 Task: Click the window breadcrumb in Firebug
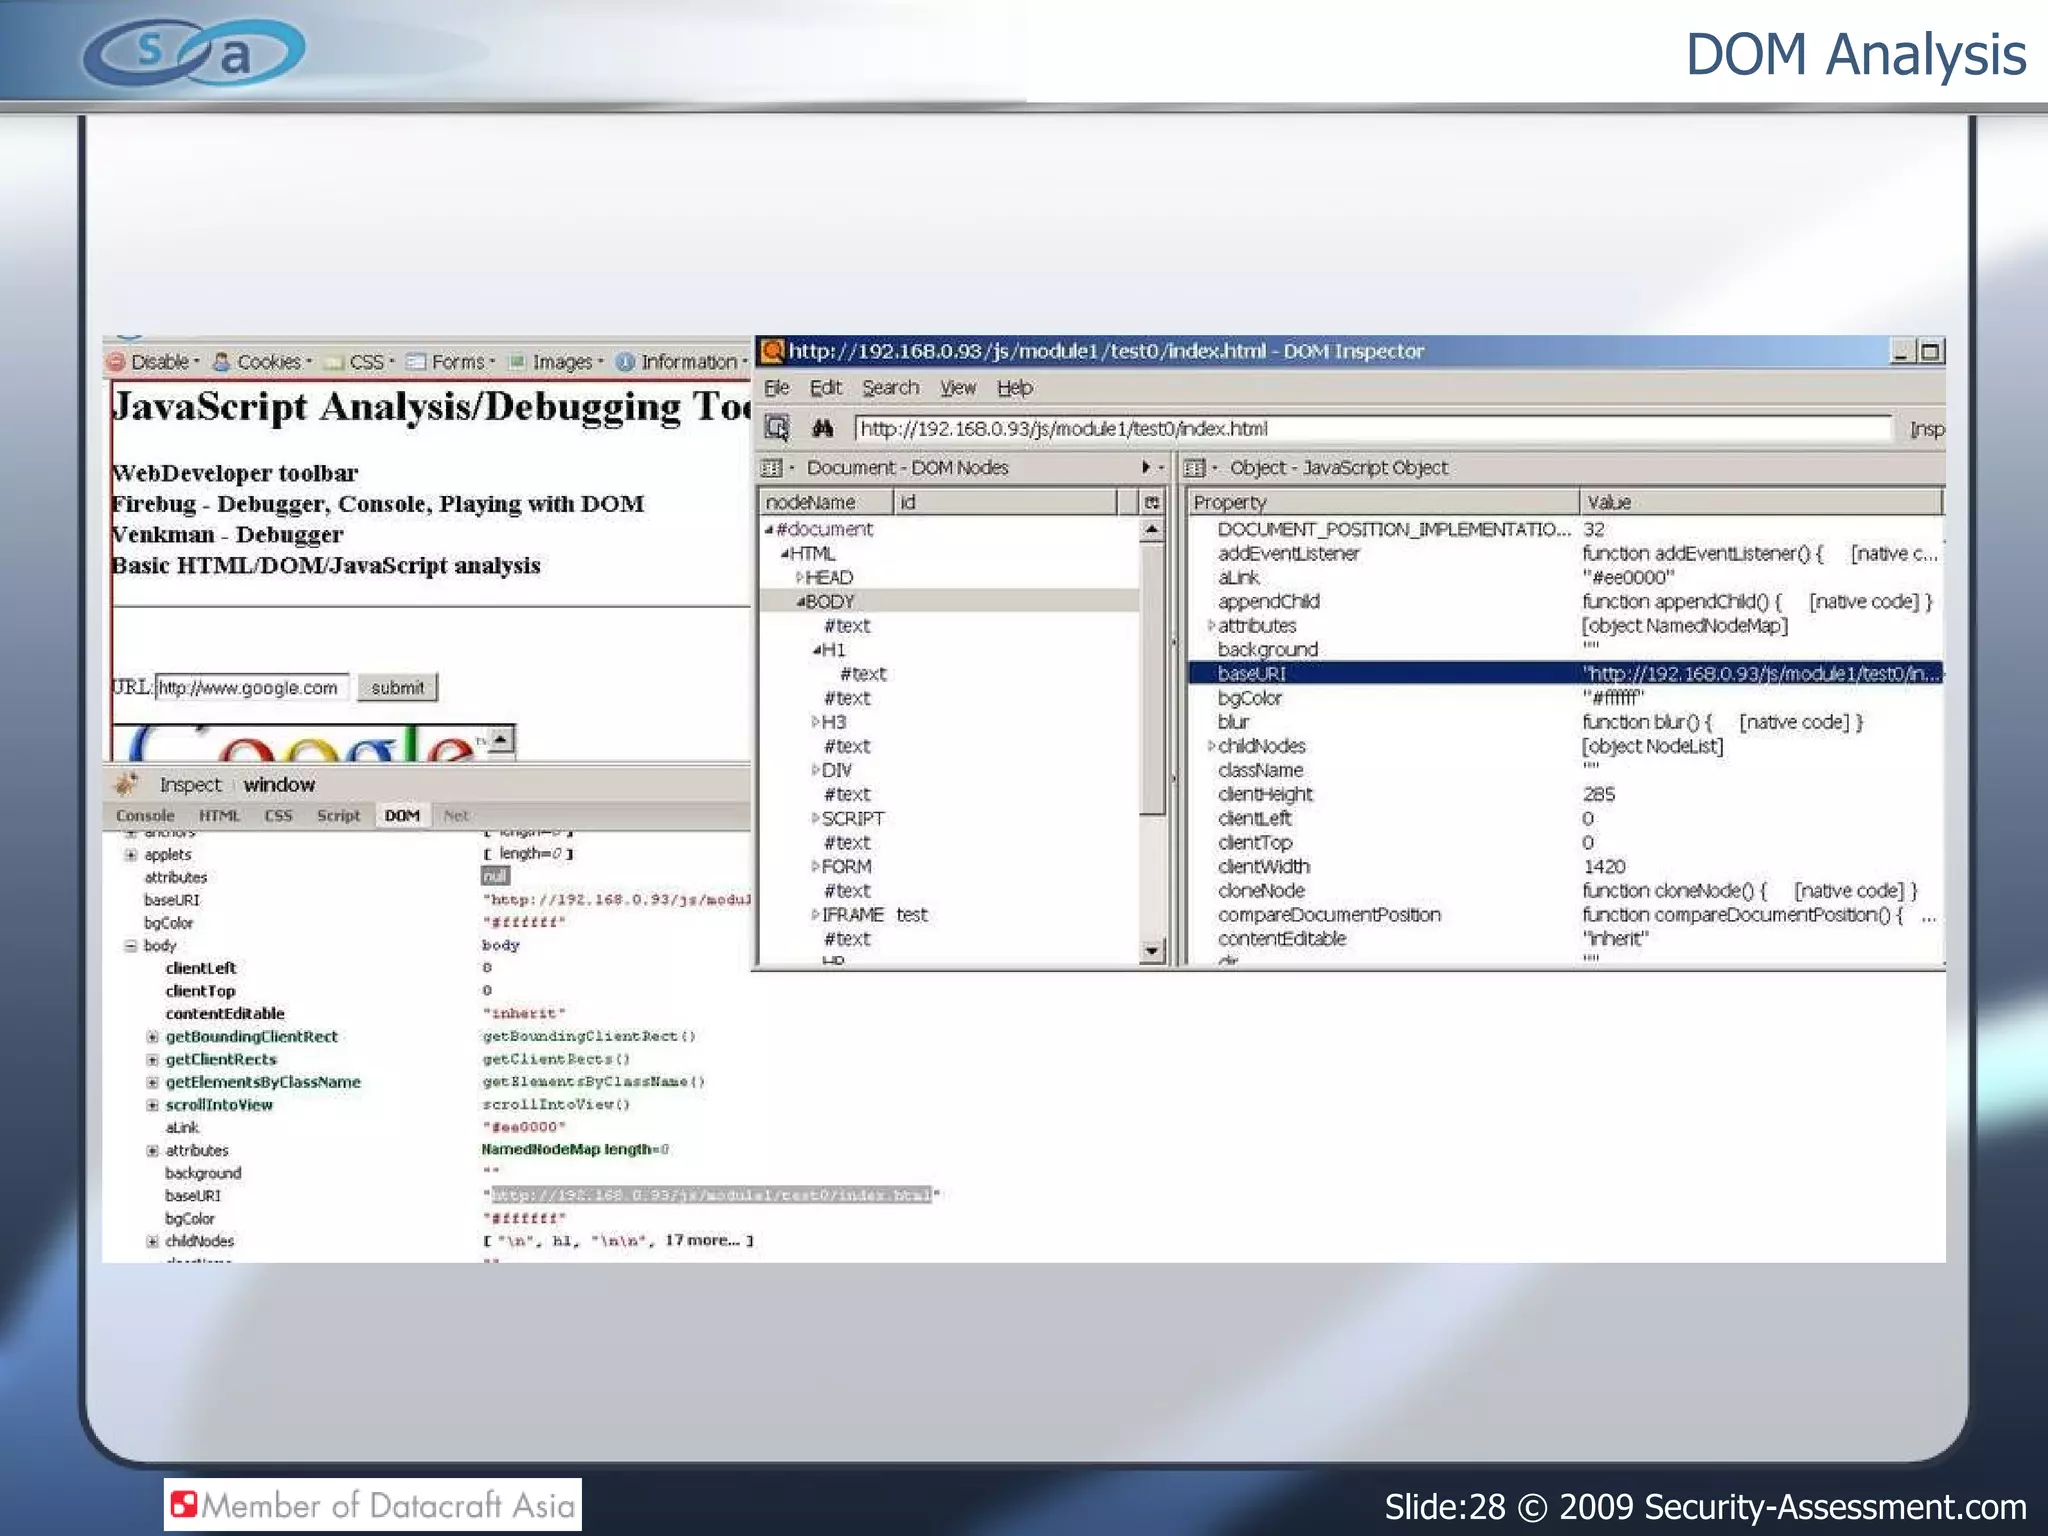point(279,785)
